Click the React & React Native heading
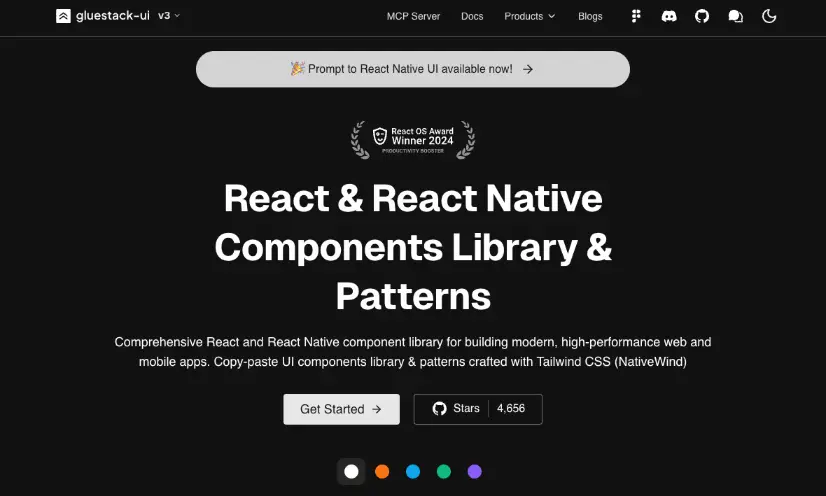Image resolution: width=826 pixels, height=496 pixels. [x=413, y=247]
